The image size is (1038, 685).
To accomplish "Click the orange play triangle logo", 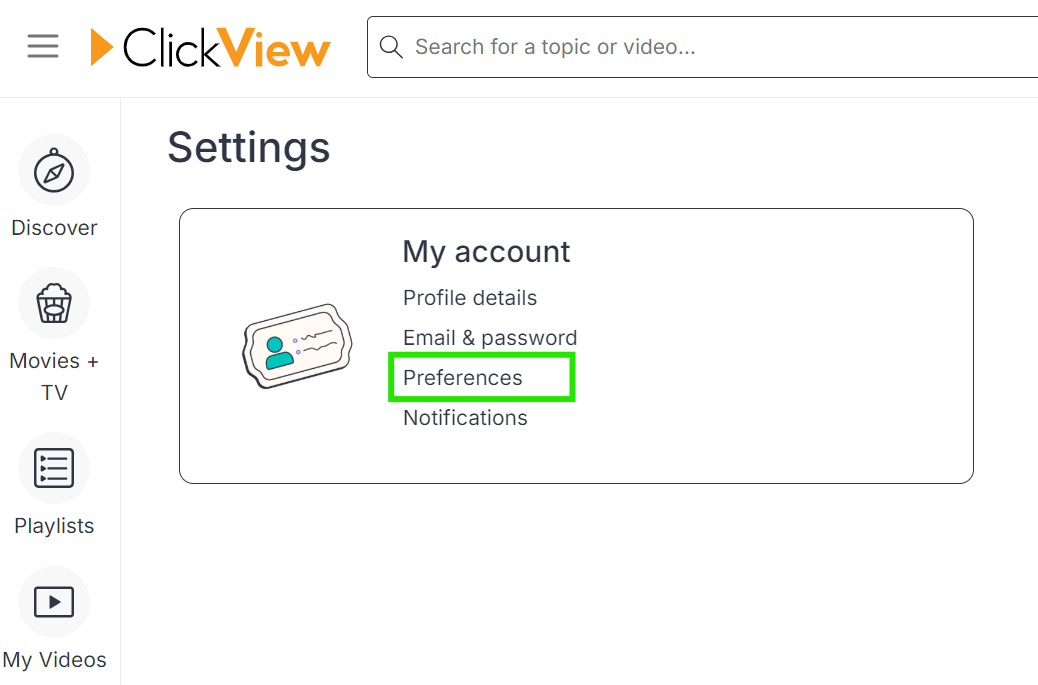I will pyautogui.click(x=101, y=47).
